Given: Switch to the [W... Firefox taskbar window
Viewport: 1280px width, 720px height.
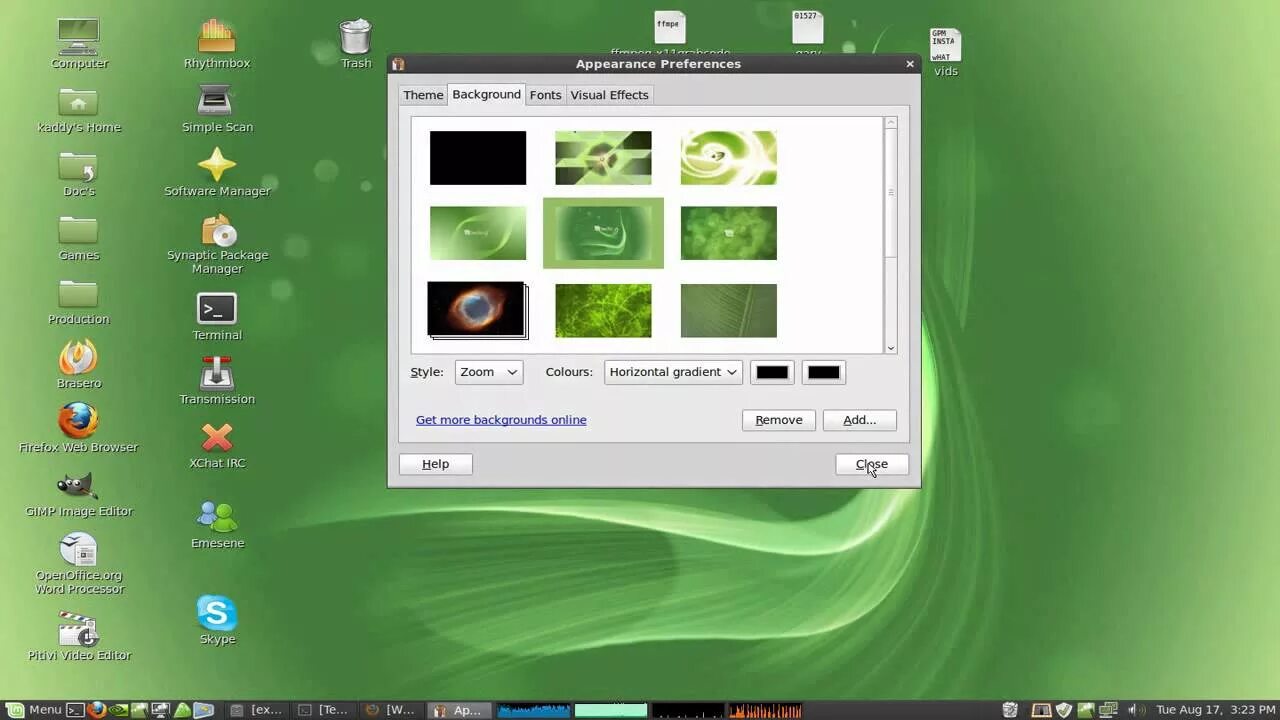Looking at the screenshot, I should click(x=391, y=710).
